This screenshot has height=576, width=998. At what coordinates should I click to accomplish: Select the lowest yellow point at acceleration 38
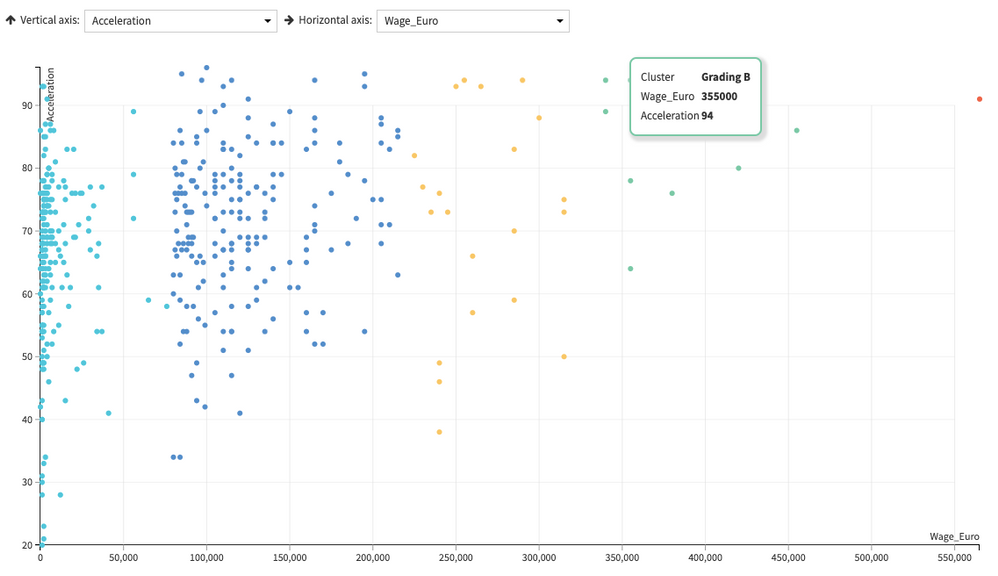[x=439, y=432]
